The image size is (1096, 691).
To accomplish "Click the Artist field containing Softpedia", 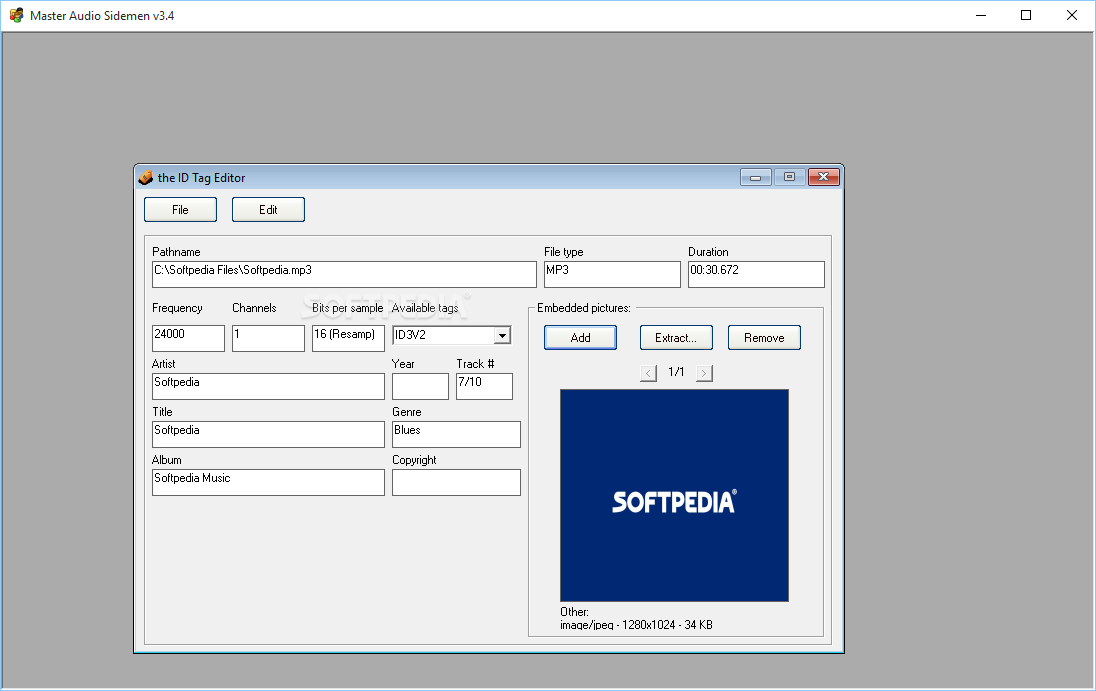I will tap(268, 386).
